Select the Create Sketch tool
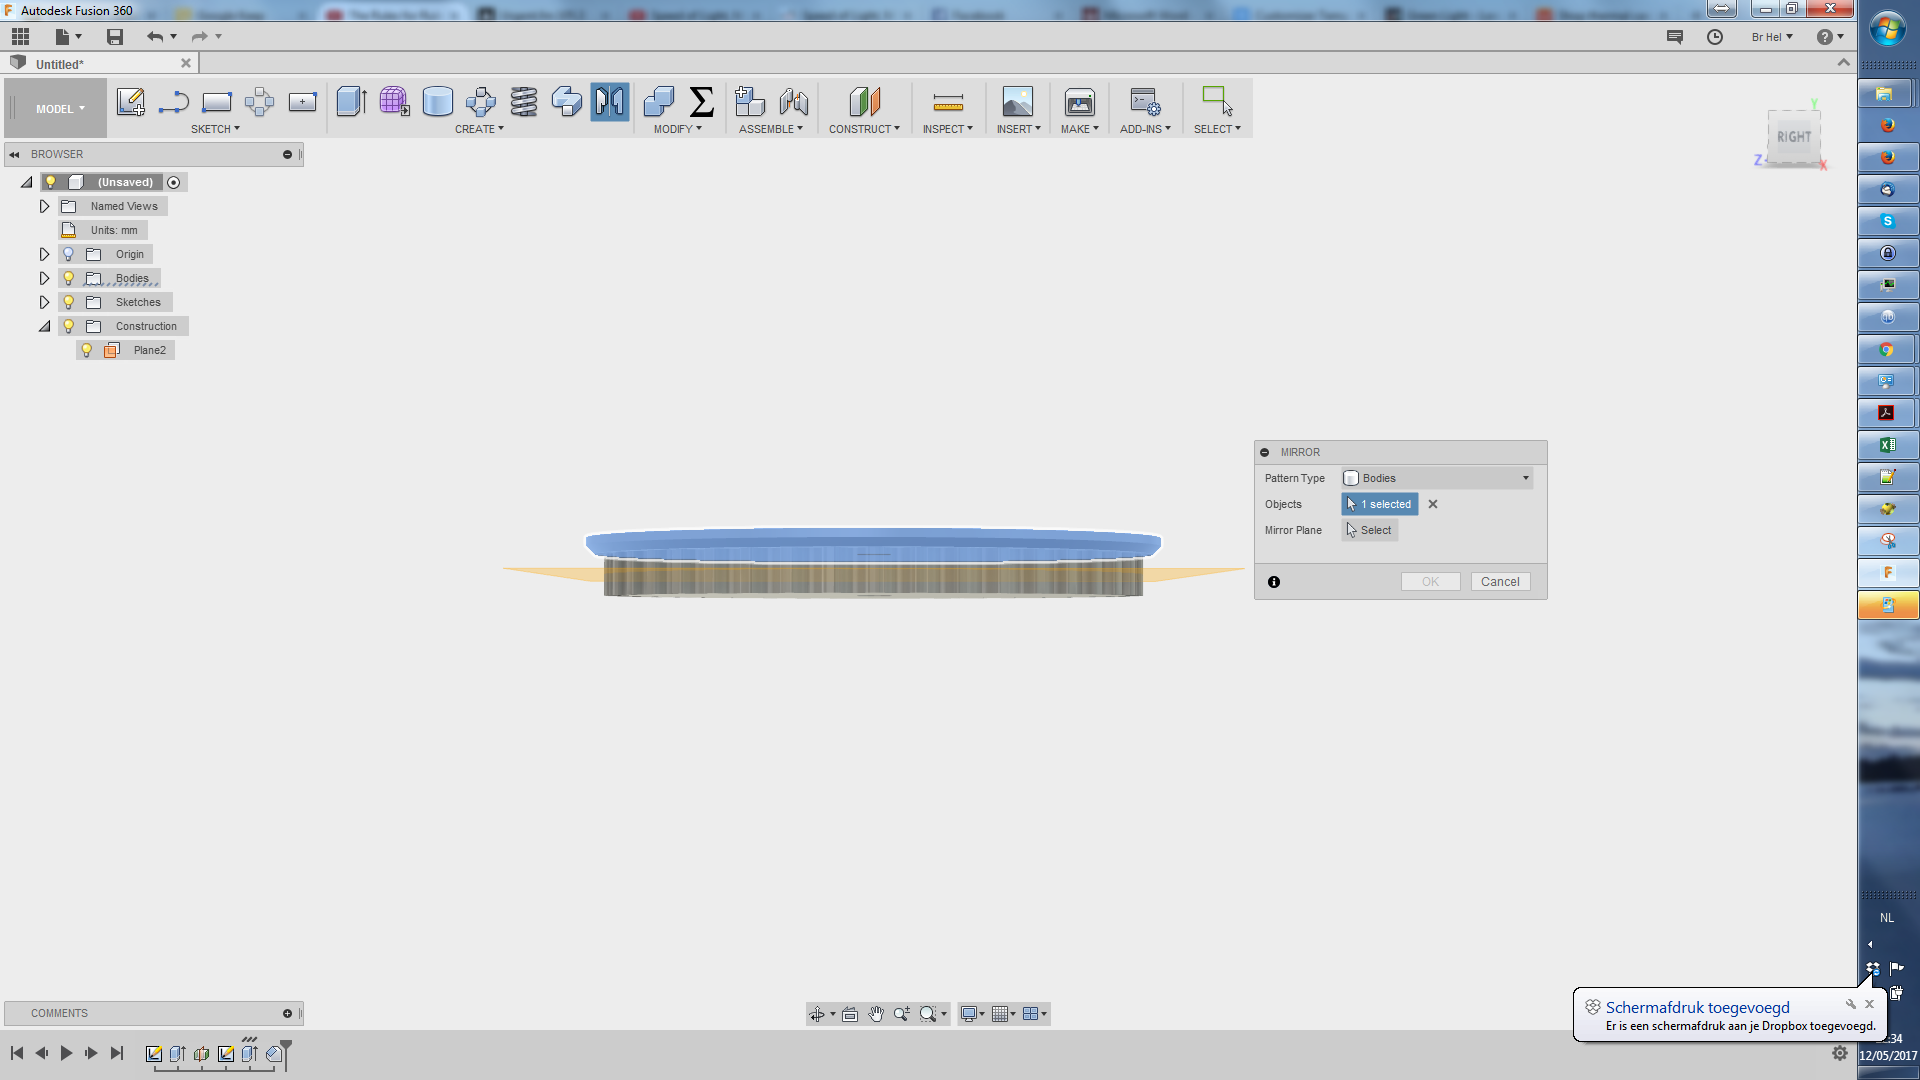This screenshot has width=1920, height=1080. (x=129, y=101)
